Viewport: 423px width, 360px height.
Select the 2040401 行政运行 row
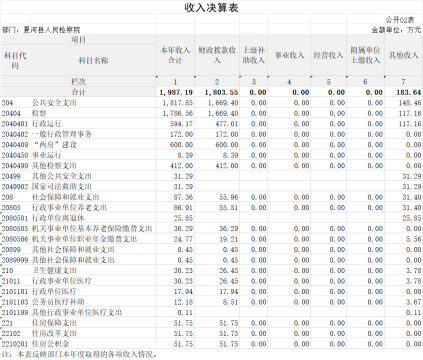point(211,124)
